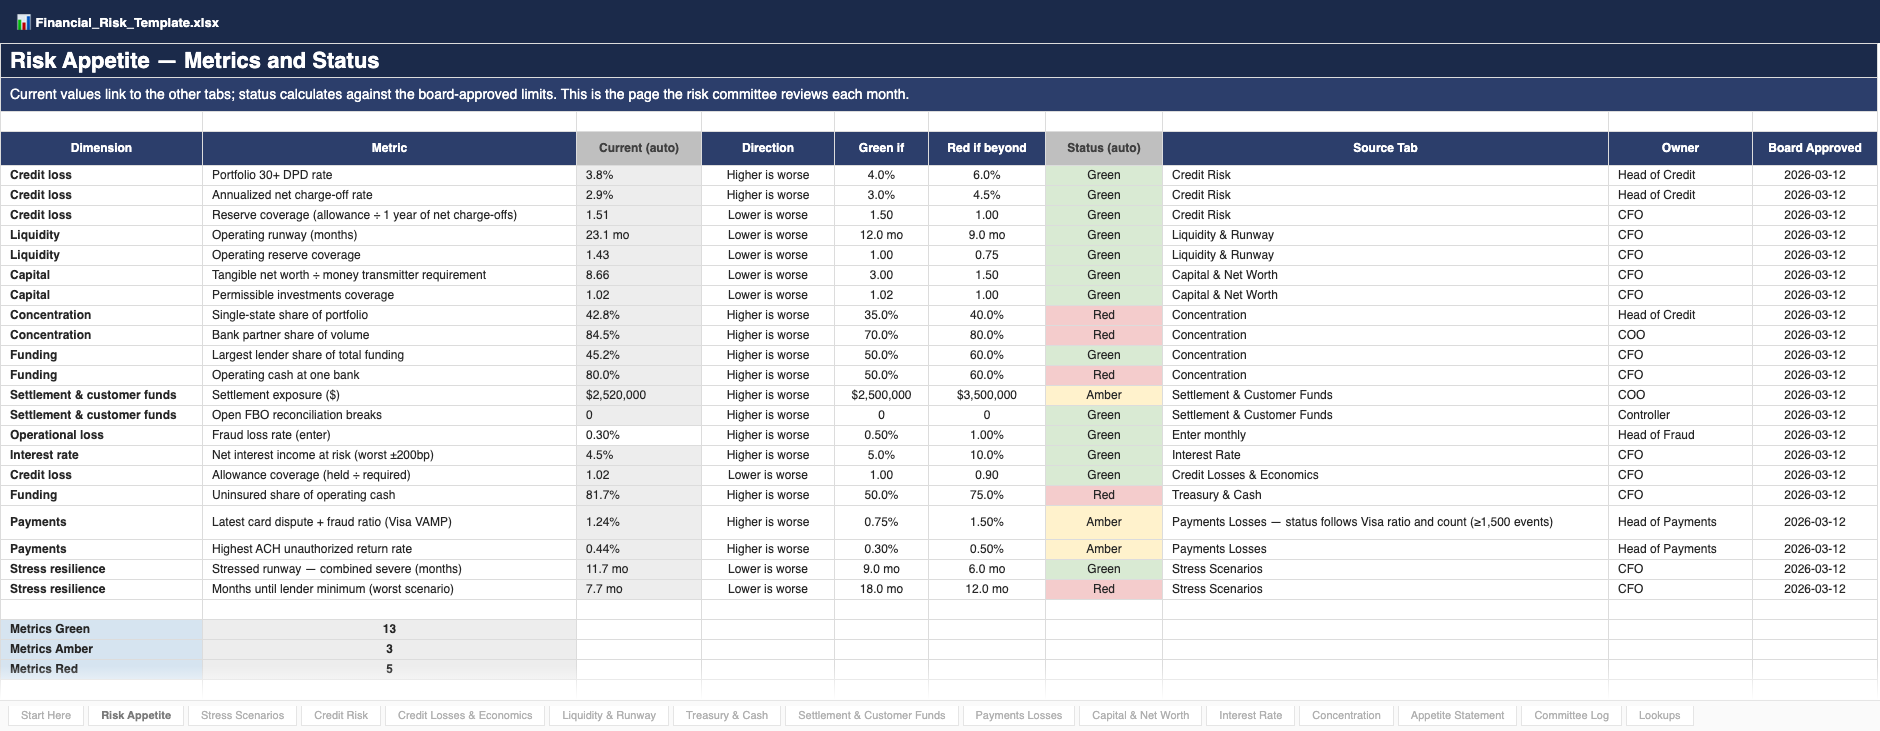1880x731 pixels.
Task: Select the 84.5% bank partner share value
Action: coord(639,335)
